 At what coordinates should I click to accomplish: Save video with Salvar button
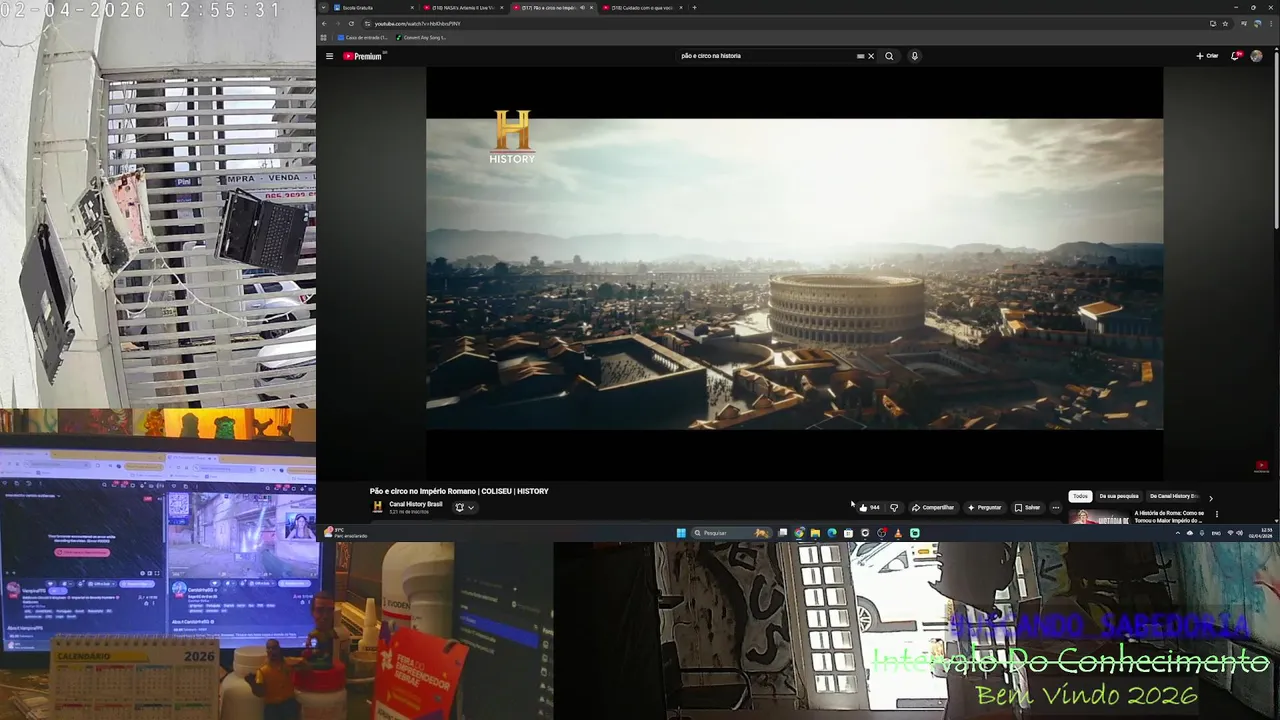(x=1027, y=507)
